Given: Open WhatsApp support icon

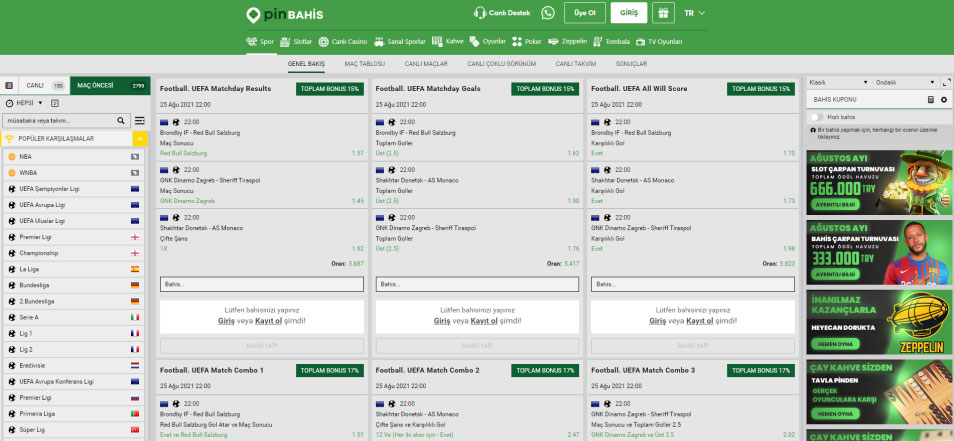Looking at the screenshot, I should click(548, 13).
